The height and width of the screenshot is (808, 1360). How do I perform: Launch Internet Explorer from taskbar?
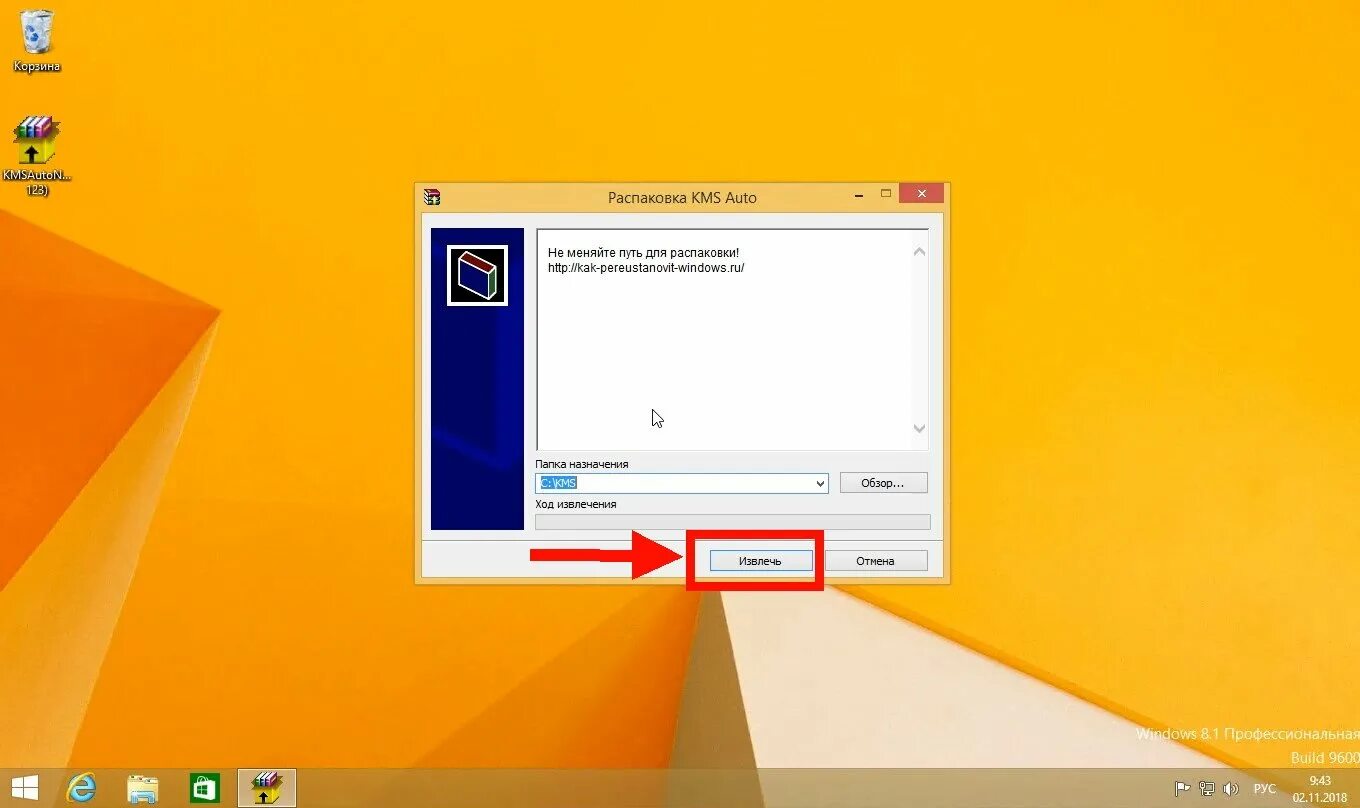[81, 788]
